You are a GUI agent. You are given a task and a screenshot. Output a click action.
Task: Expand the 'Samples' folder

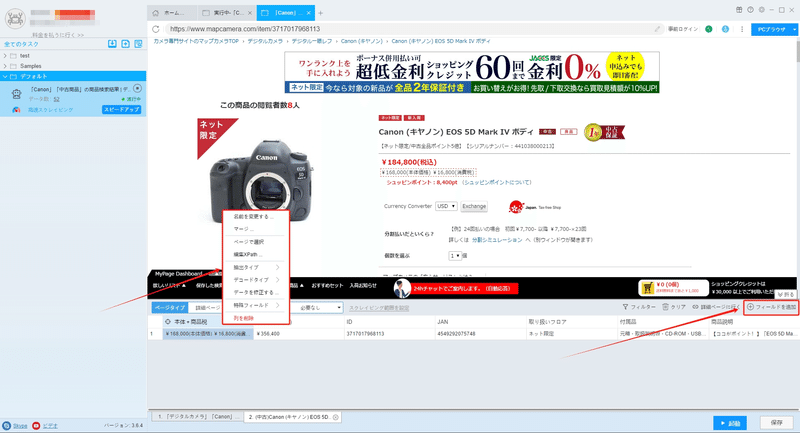(5, 66)
